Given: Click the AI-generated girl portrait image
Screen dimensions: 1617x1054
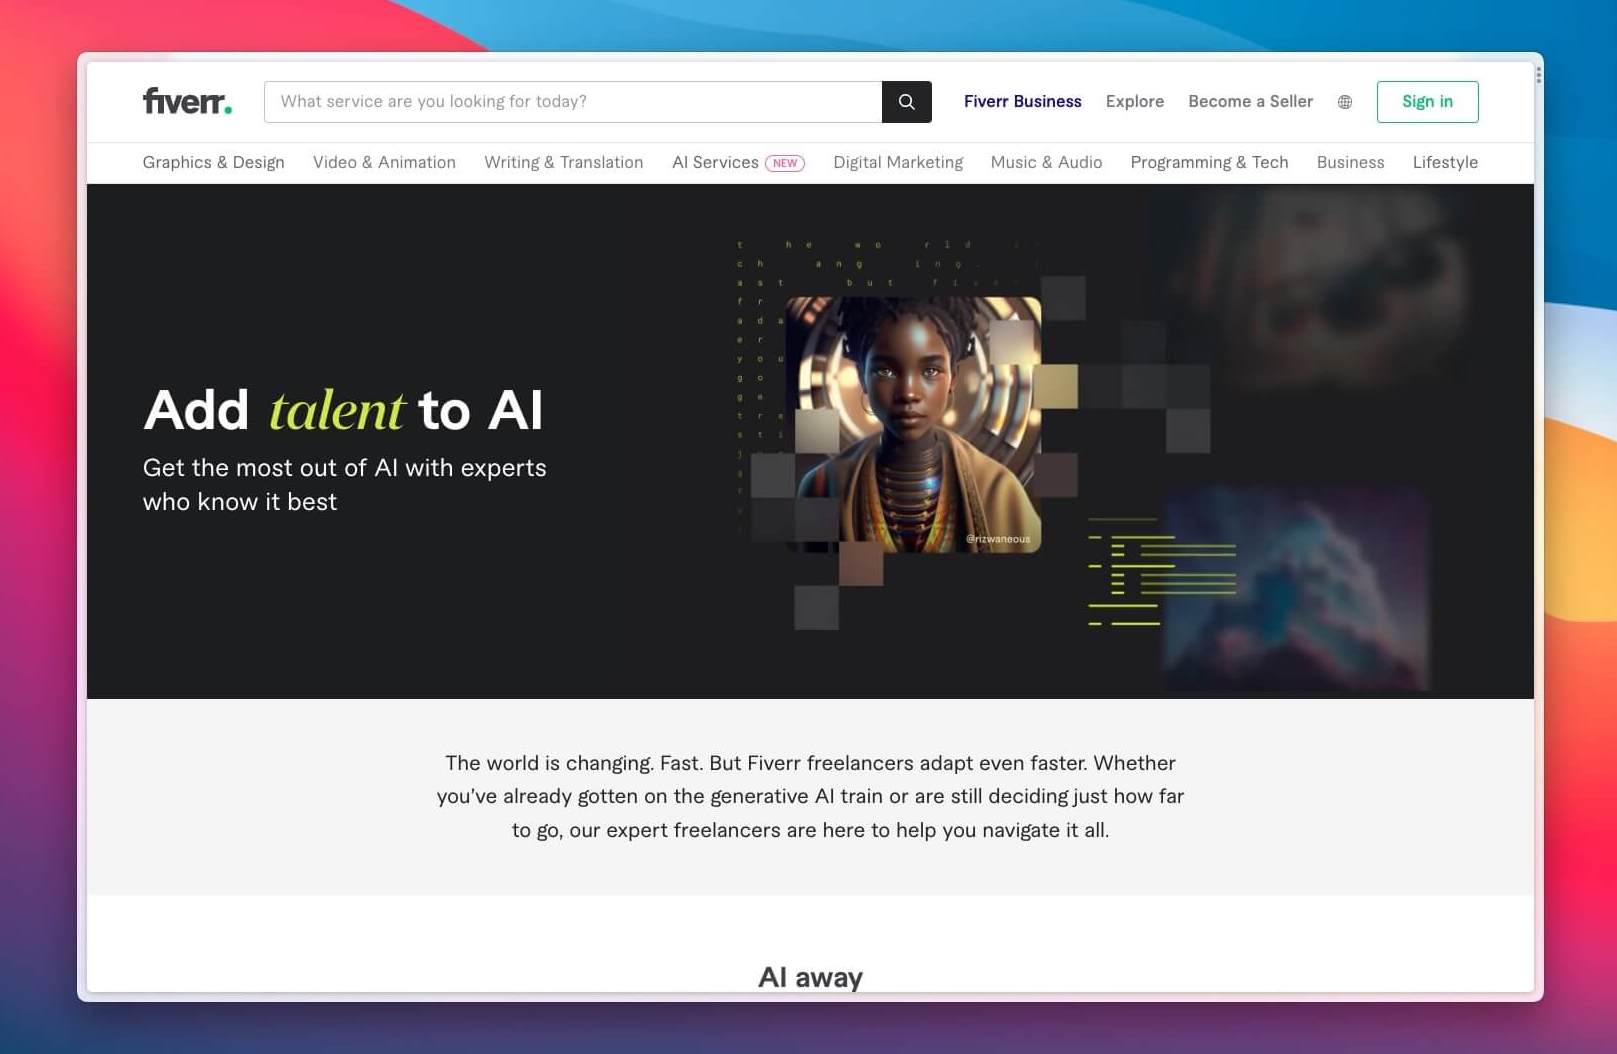Looking at the screenshot, I should 913,424.
